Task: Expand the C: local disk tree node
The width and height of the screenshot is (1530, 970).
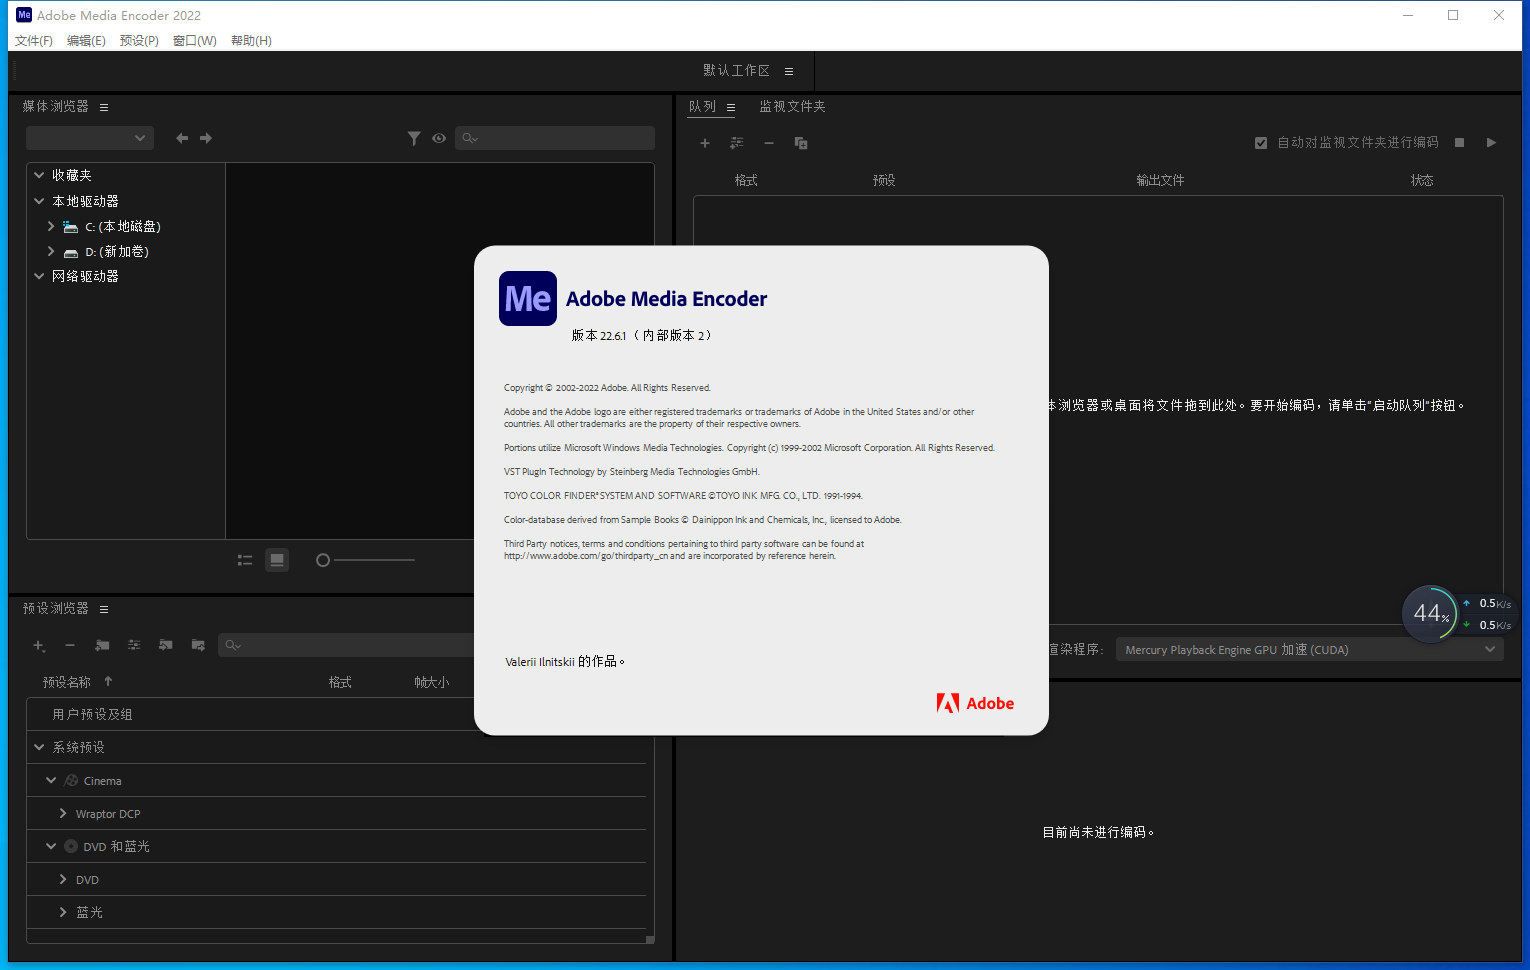Action: pos(51,227)
